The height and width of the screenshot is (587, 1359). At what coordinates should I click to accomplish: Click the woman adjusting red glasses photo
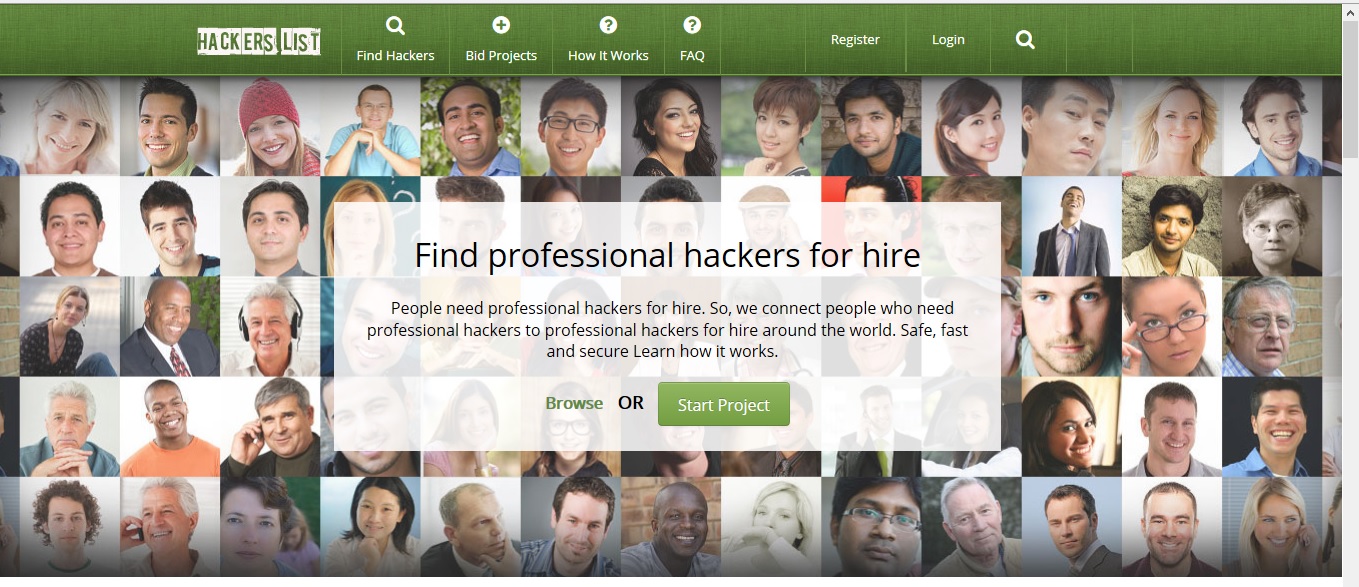coord(1171,326)
